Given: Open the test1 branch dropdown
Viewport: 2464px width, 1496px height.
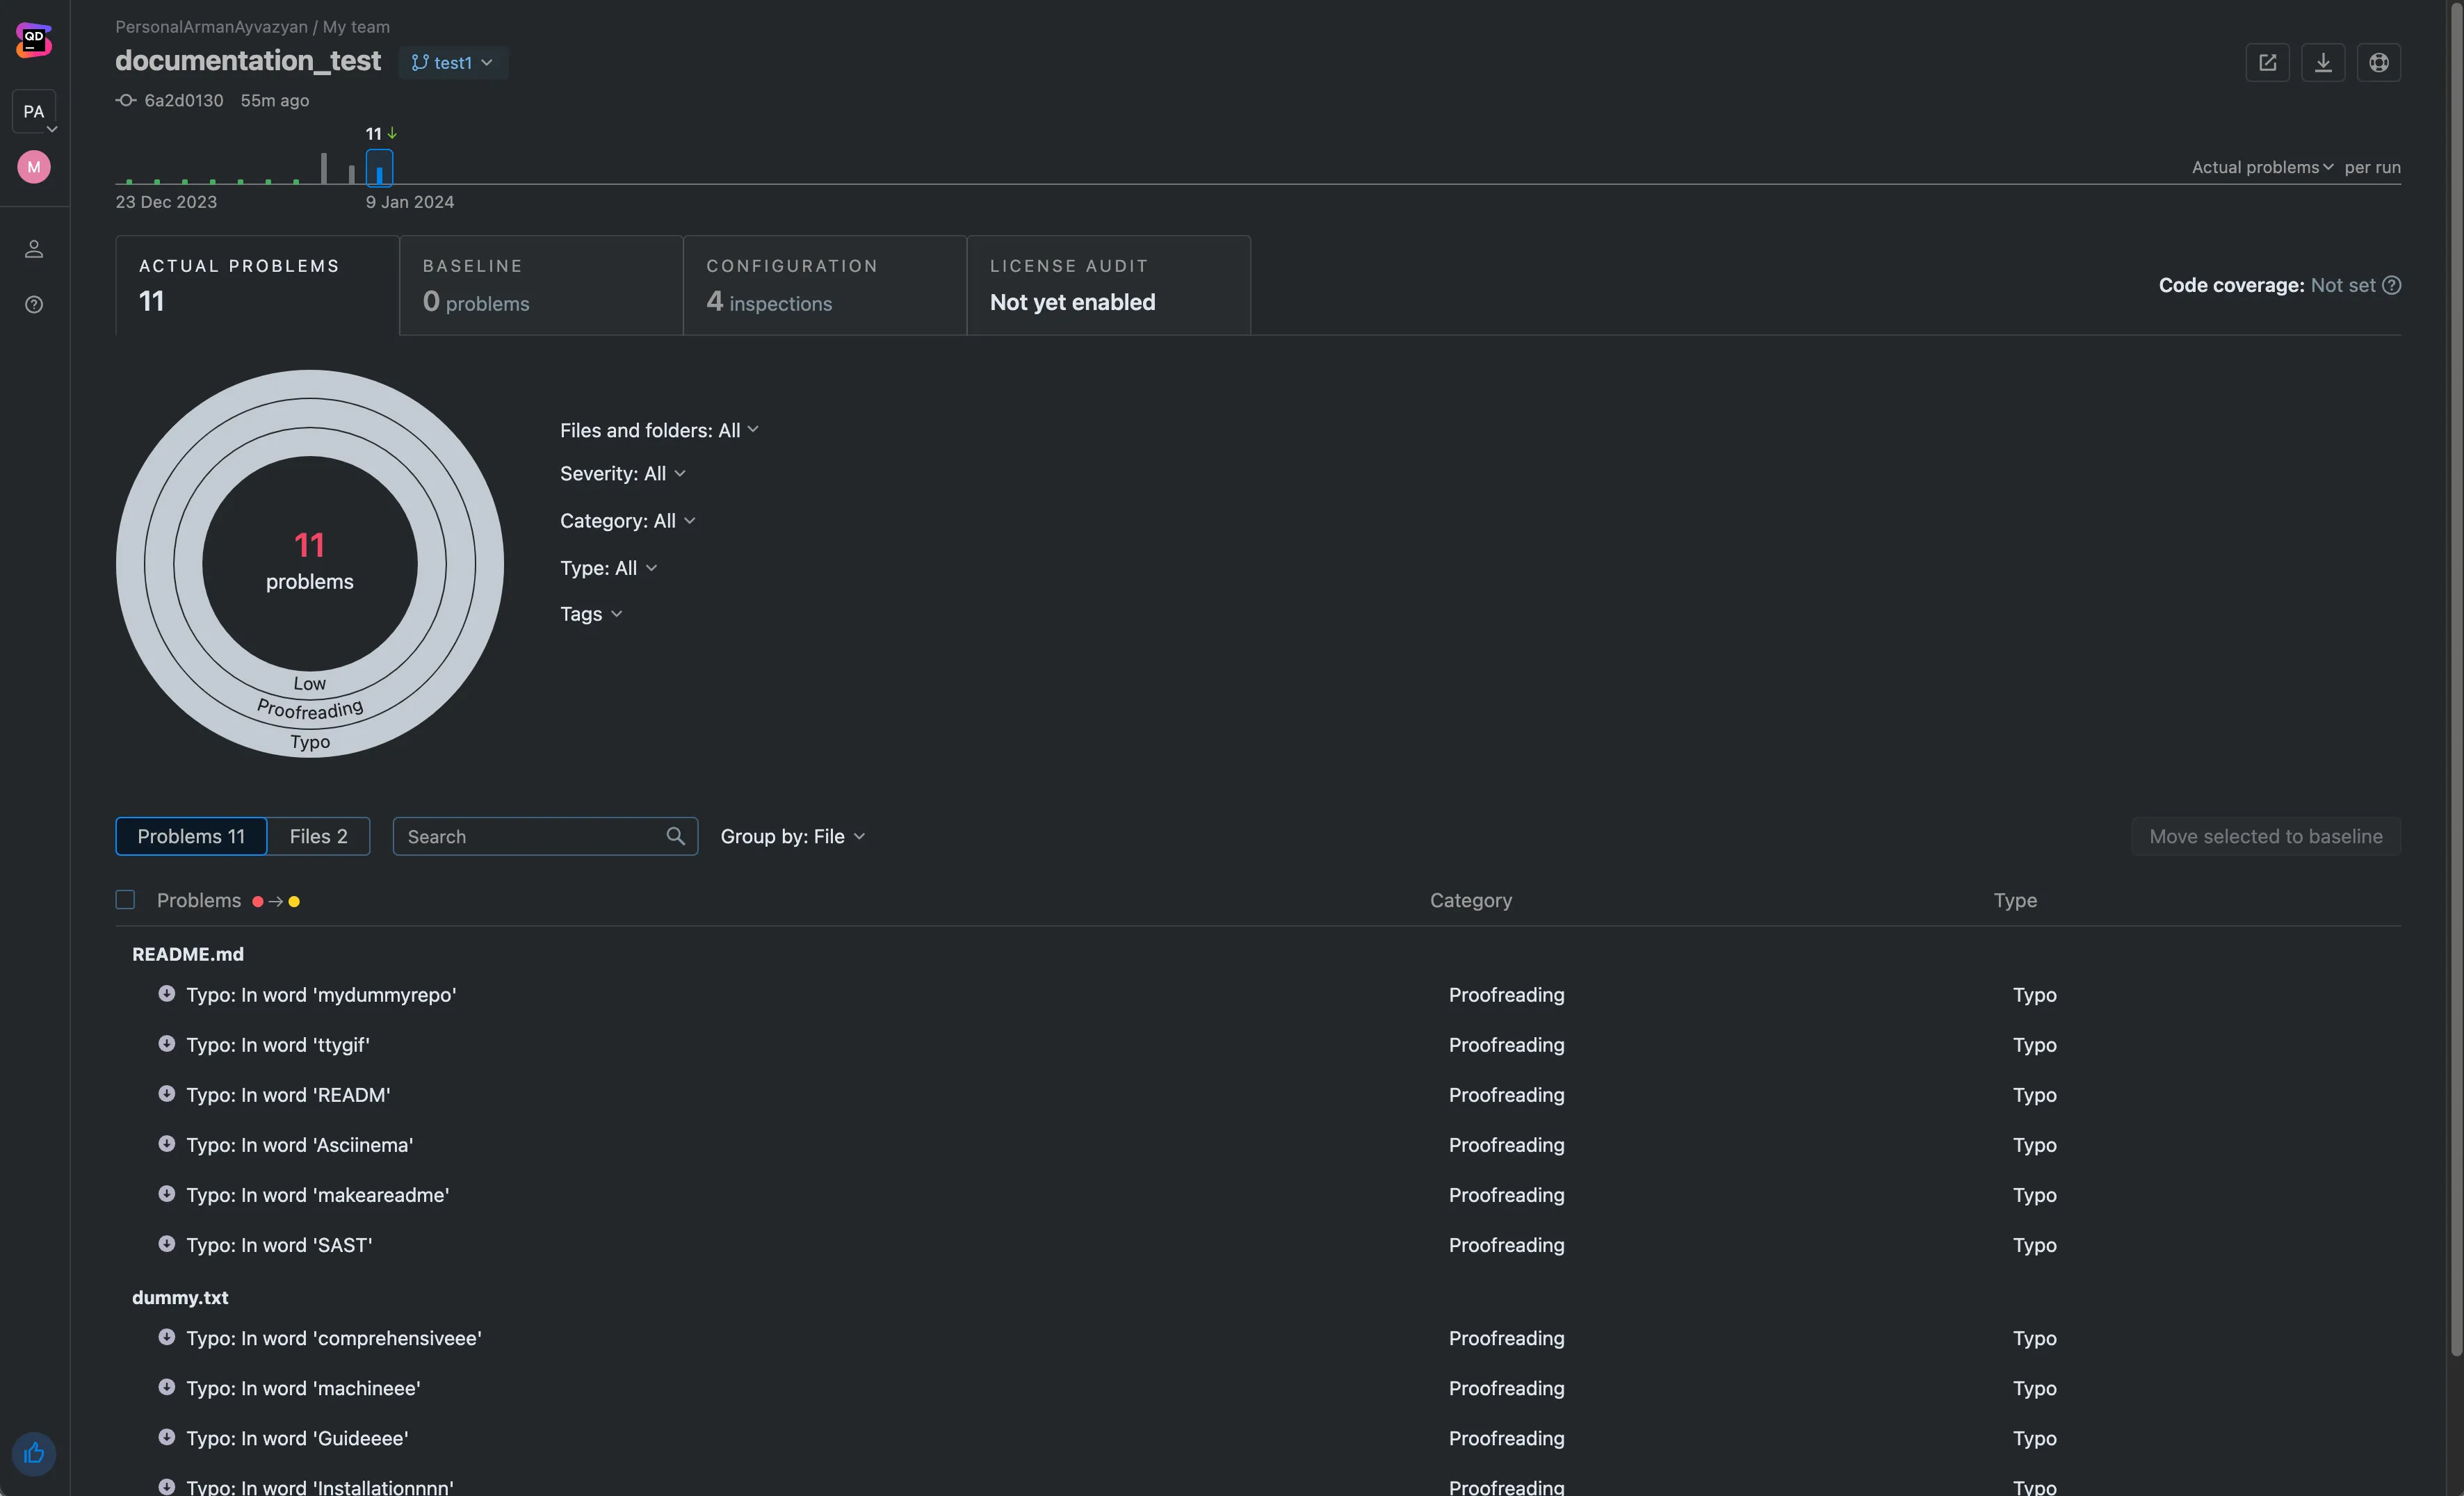Looking at the screenshot, I should tap(453, 63).
